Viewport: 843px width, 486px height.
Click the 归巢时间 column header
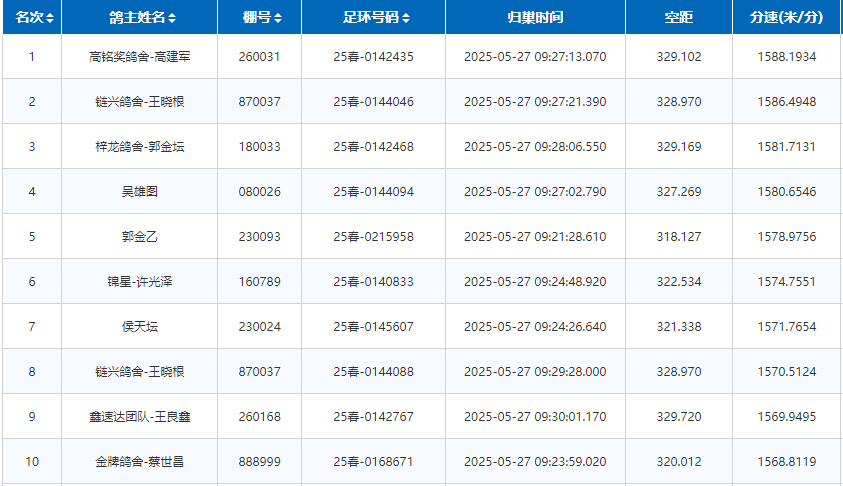[535, 17]
